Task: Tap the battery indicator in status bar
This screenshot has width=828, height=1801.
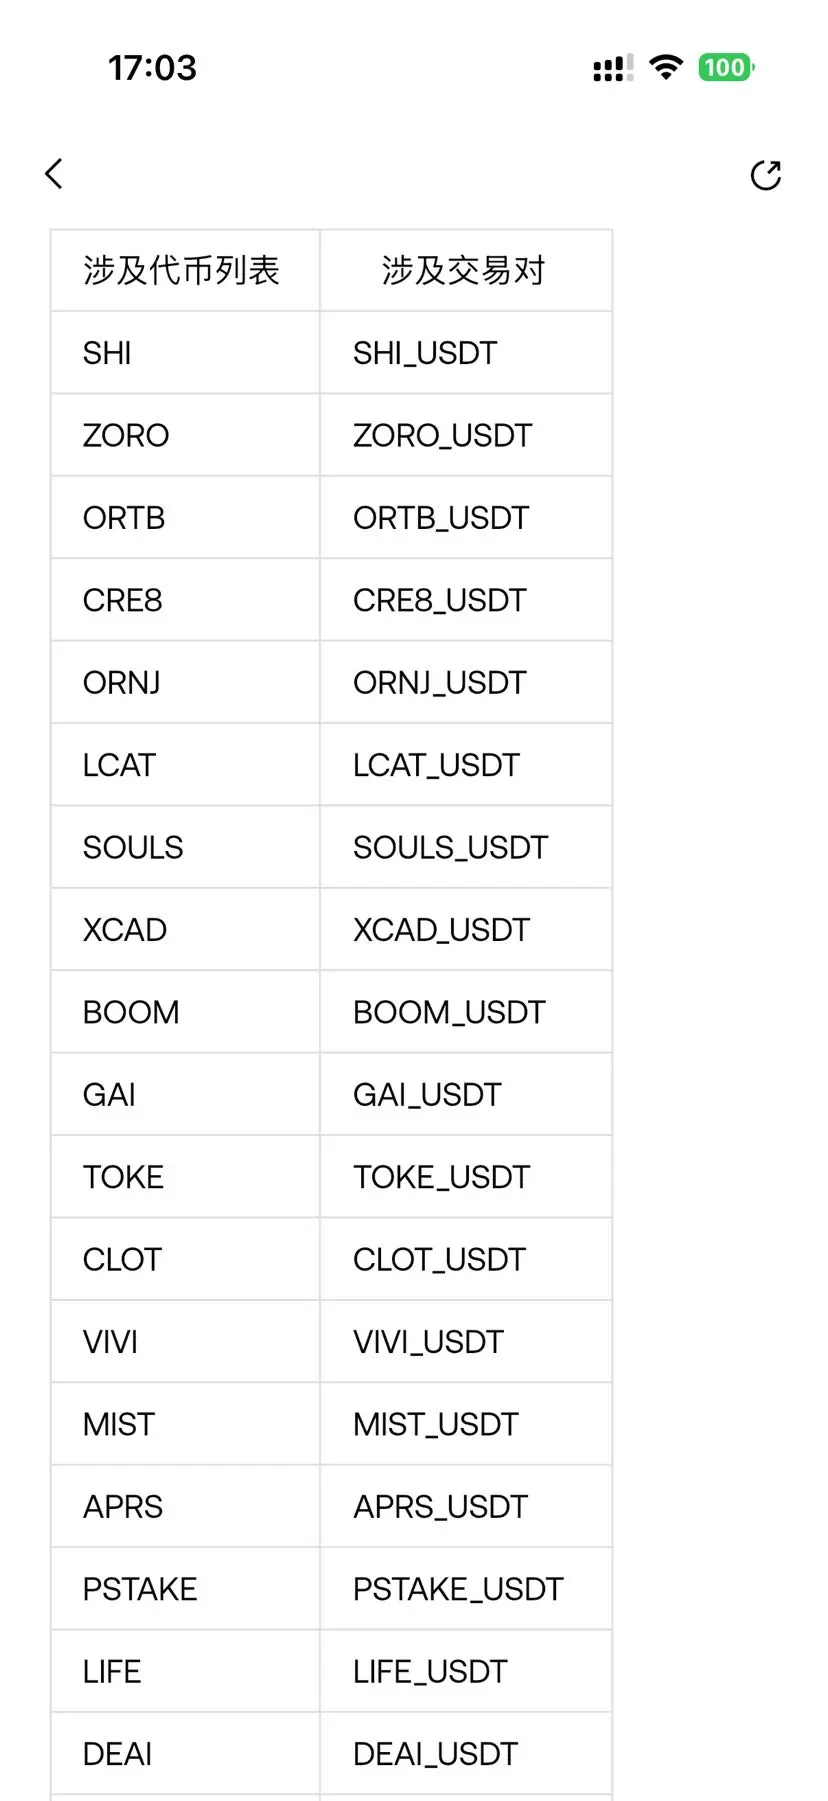Action: point(727,68)
